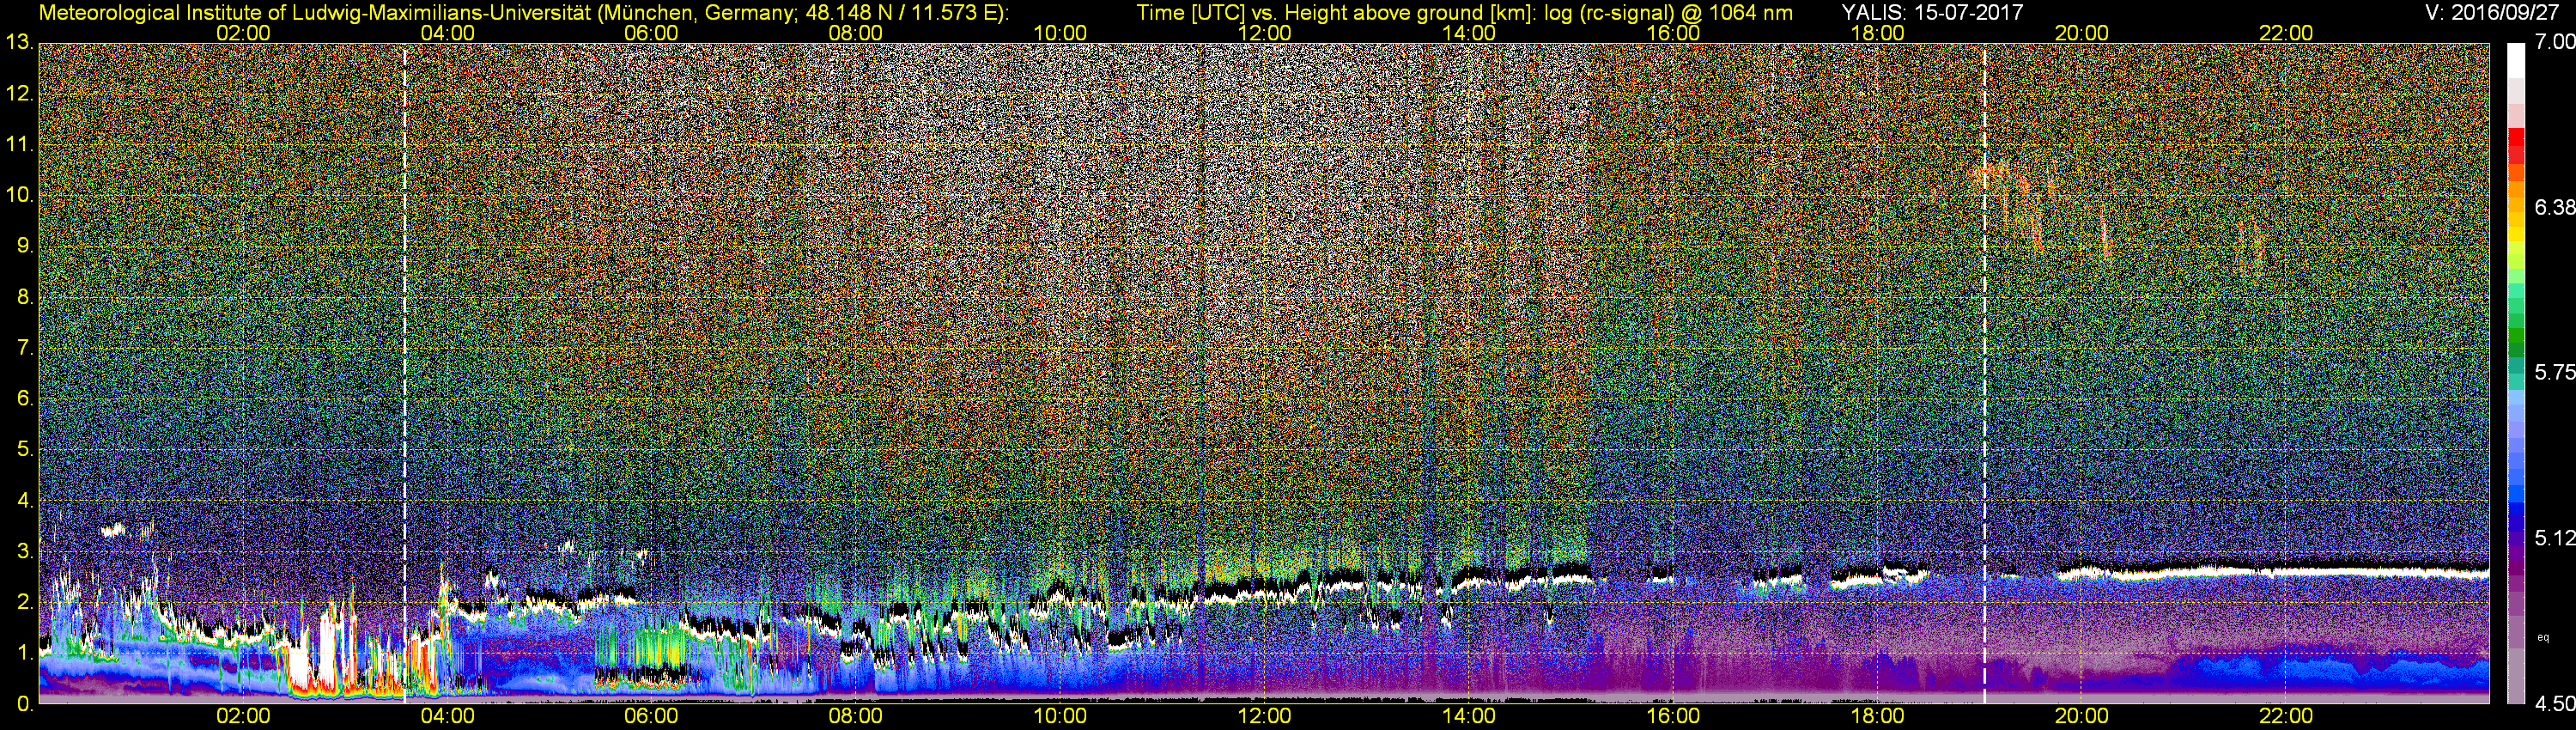Image resolution: width=2576 pixels, height=730 pixels.
Task: Click the 08:00 tick label on the bottom axis
Action: click(855, 716)
